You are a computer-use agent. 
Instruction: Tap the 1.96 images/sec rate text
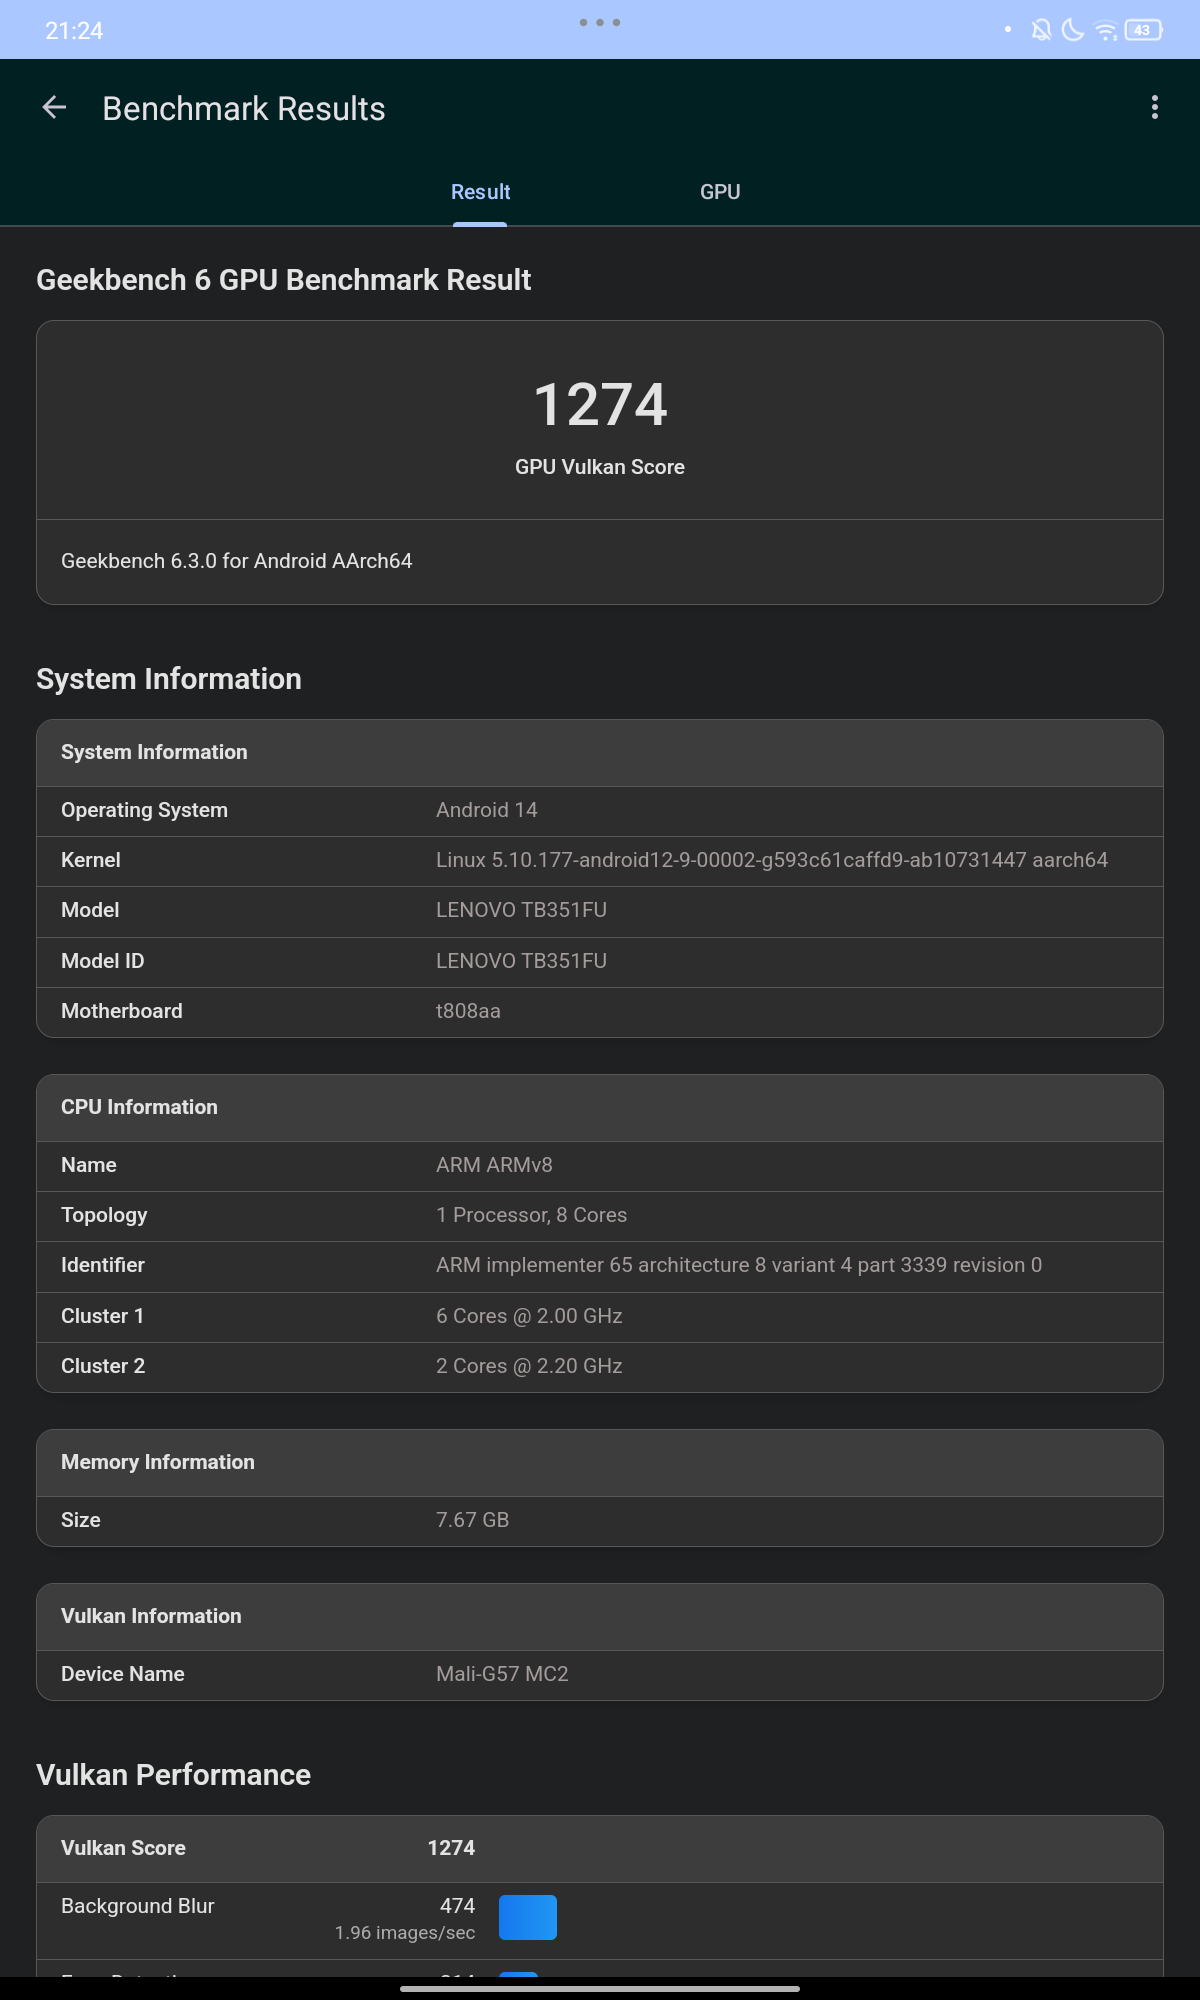pos(405,1933)
